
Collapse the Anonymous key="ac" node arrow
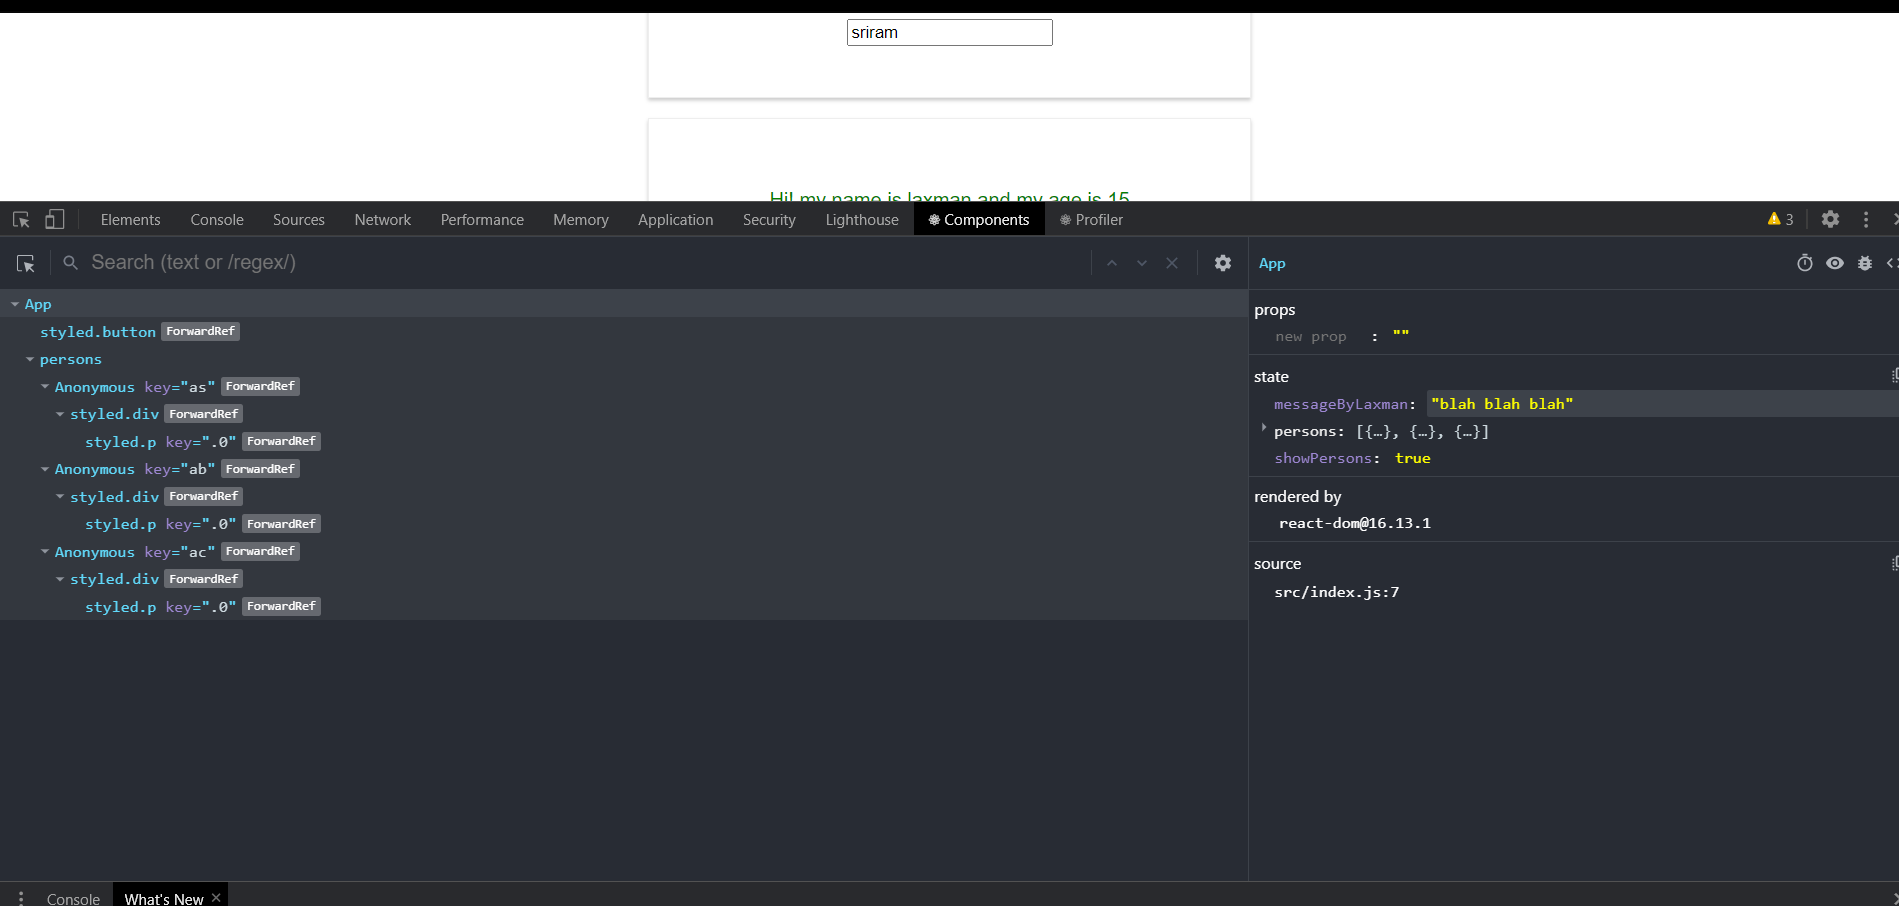[45, 552]
